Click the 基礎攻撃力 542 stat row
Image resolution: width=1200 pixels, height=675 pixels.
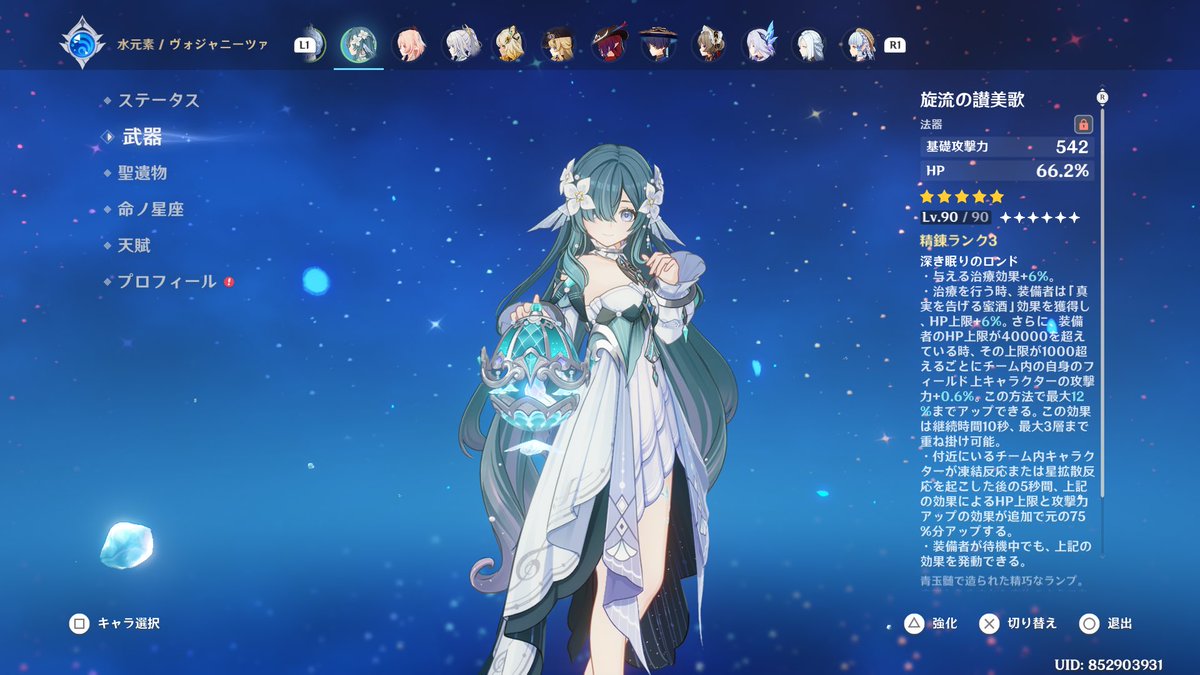coord(1006,147)
